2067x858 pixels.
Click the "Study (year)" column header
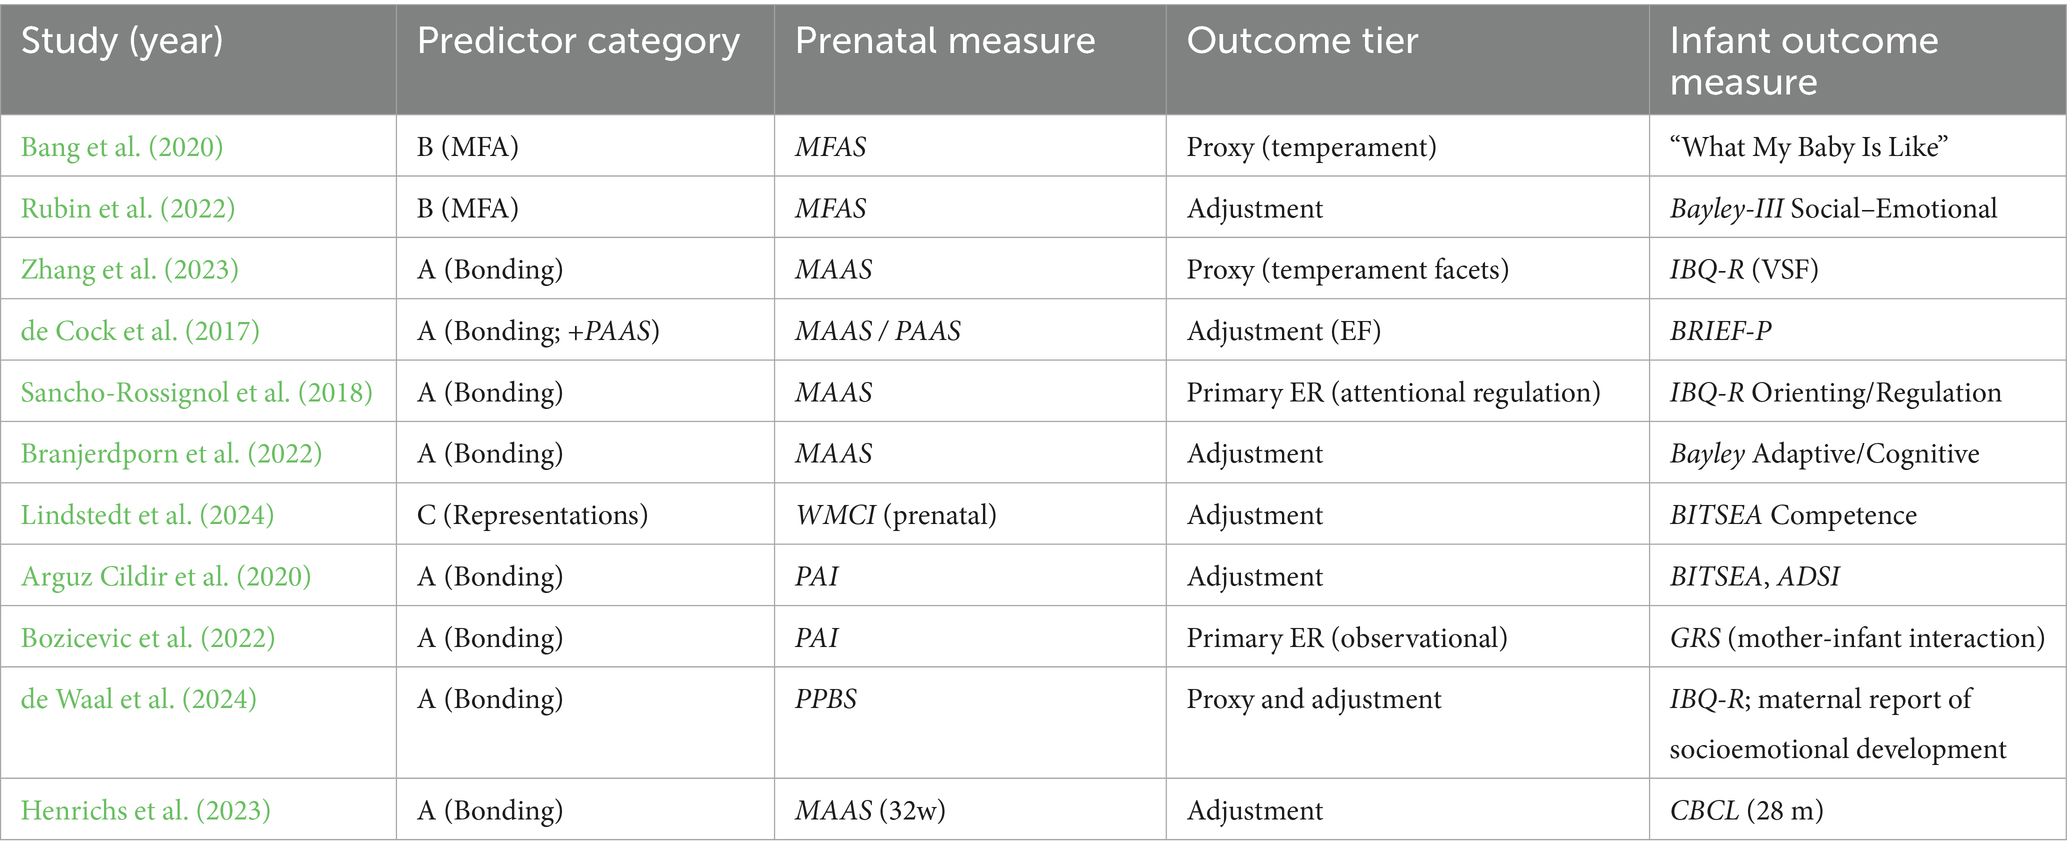122,41
